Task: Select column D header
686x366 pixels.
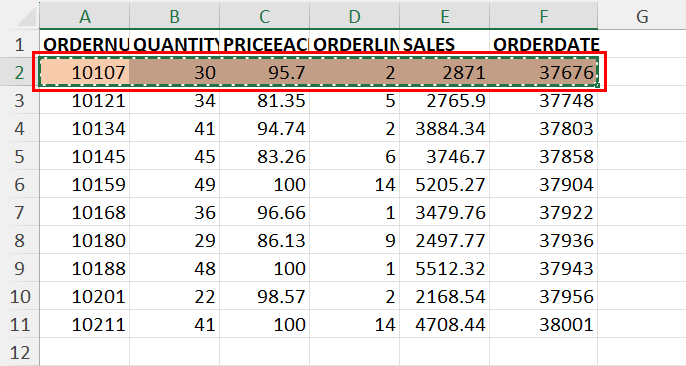Action: click(x=354, y=16)
